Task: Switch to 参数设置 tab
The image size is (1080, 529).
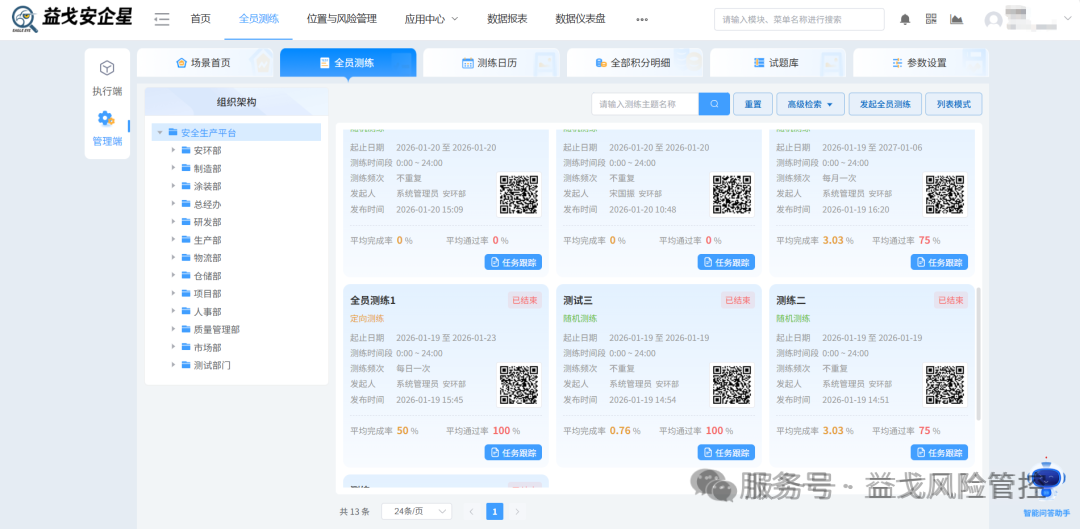Action: point(920,63)
